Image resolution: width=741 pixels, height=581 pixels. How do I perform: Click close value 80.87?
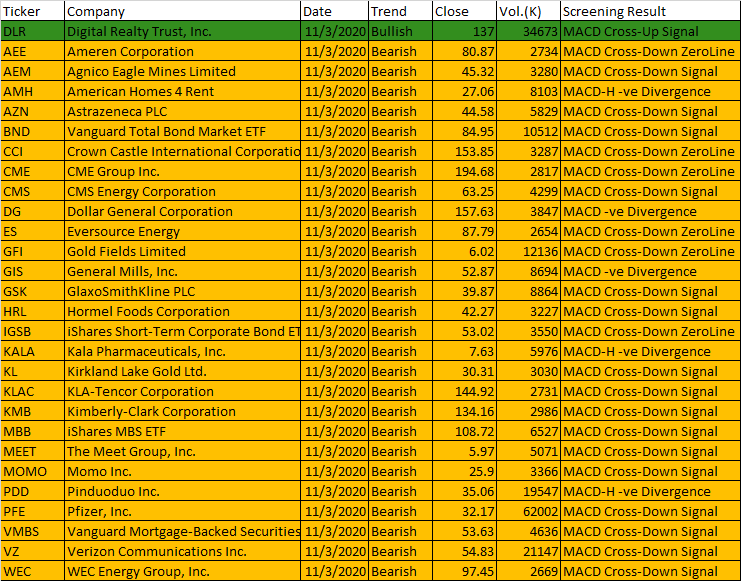pyautogui.click(x=465, y=51)
